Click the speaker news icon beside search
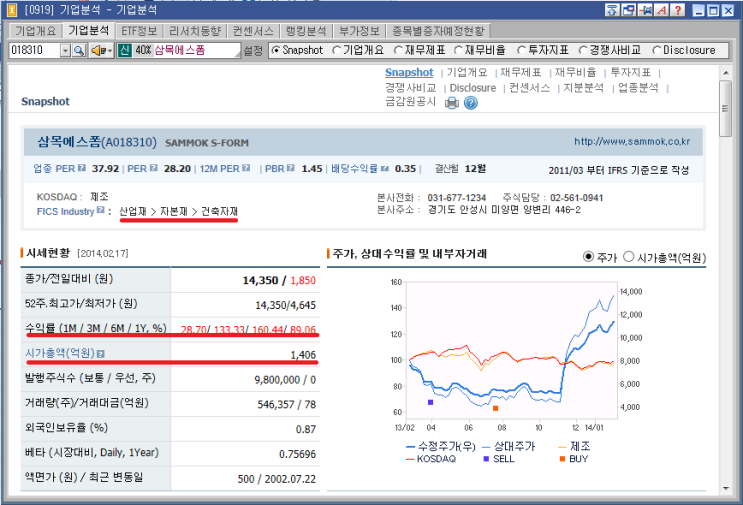743x505 pixels. (98, 50)
